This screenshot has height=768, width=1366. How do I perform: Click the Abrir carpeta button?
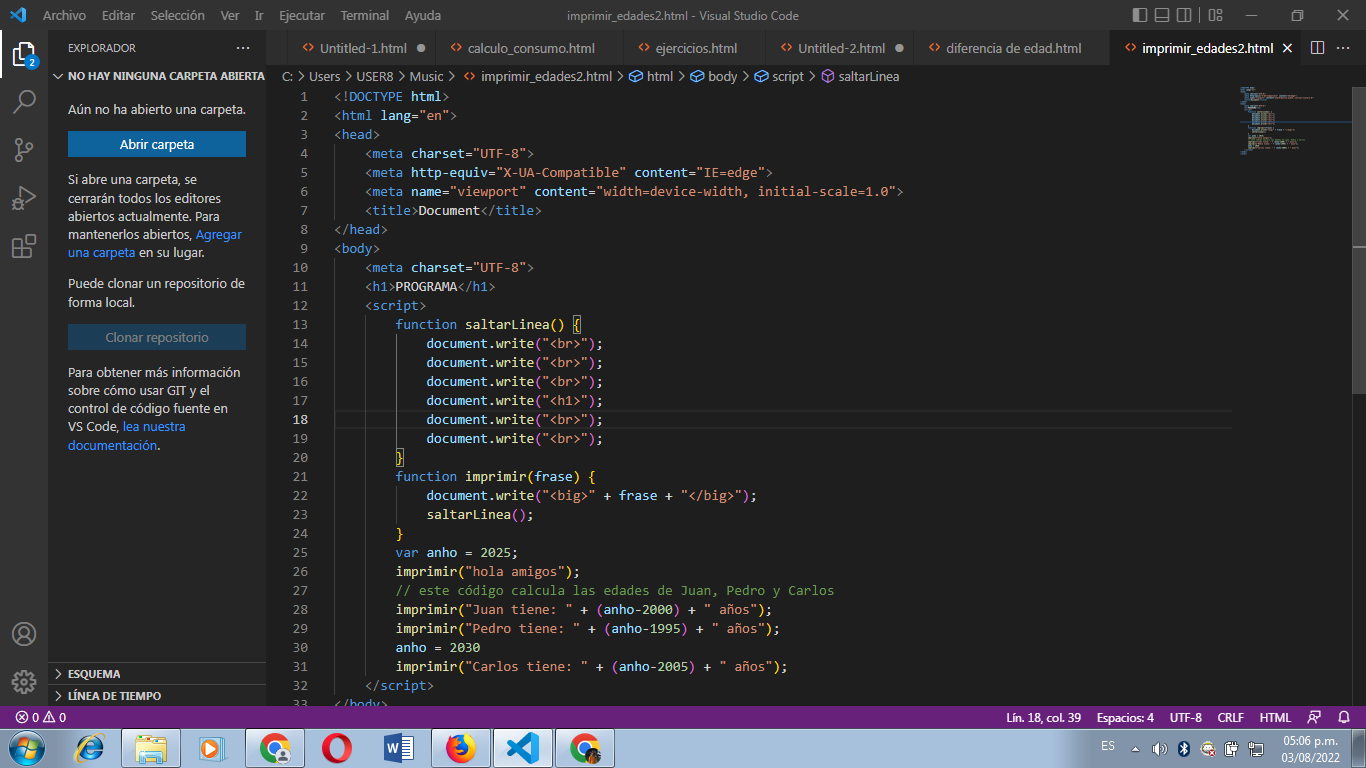tap(157, 144)
